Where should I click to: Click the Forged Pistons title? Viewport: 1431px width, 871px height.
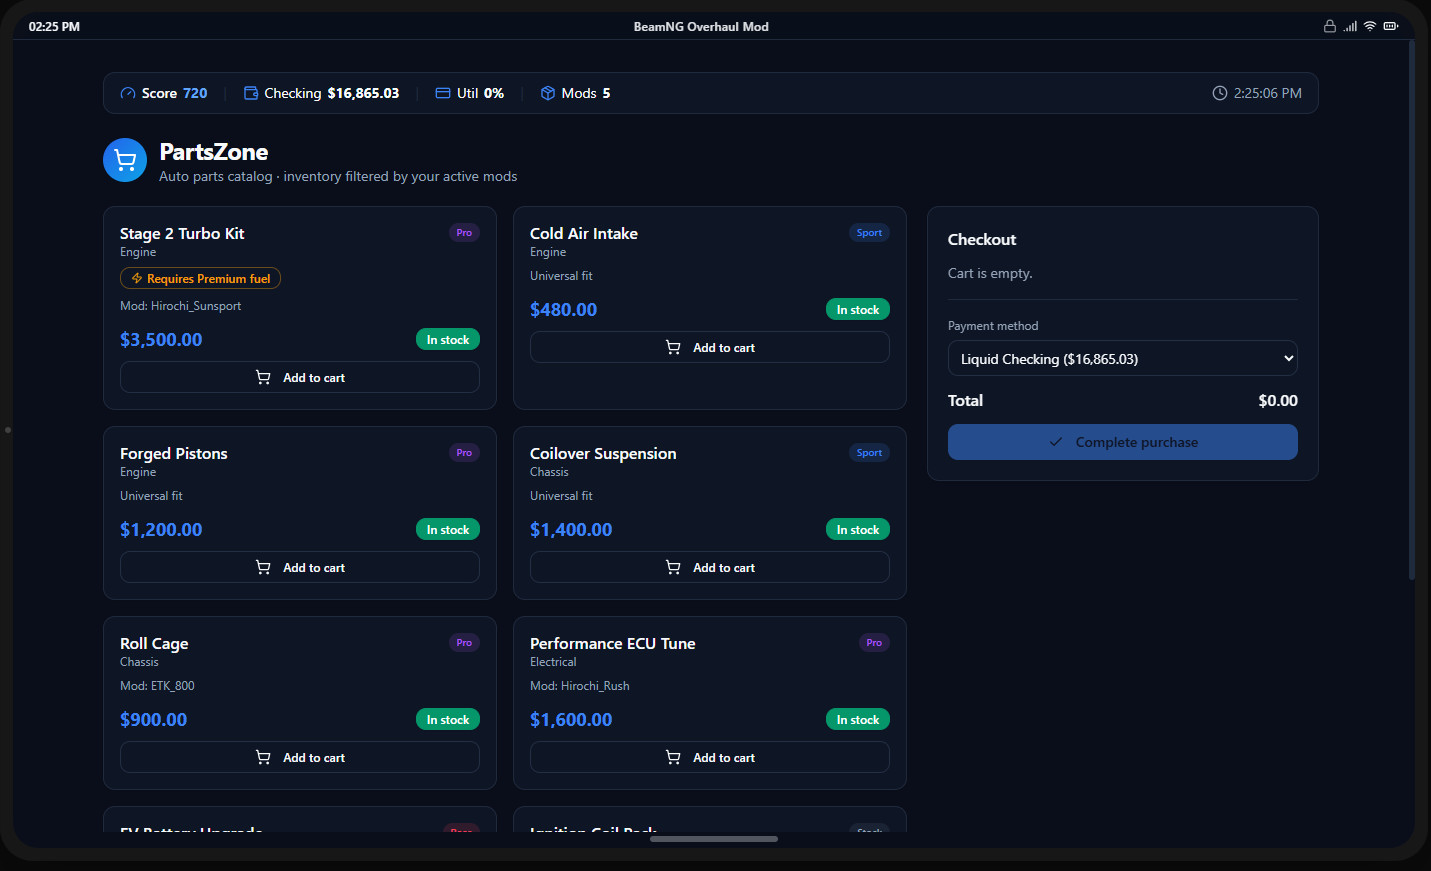174,453
